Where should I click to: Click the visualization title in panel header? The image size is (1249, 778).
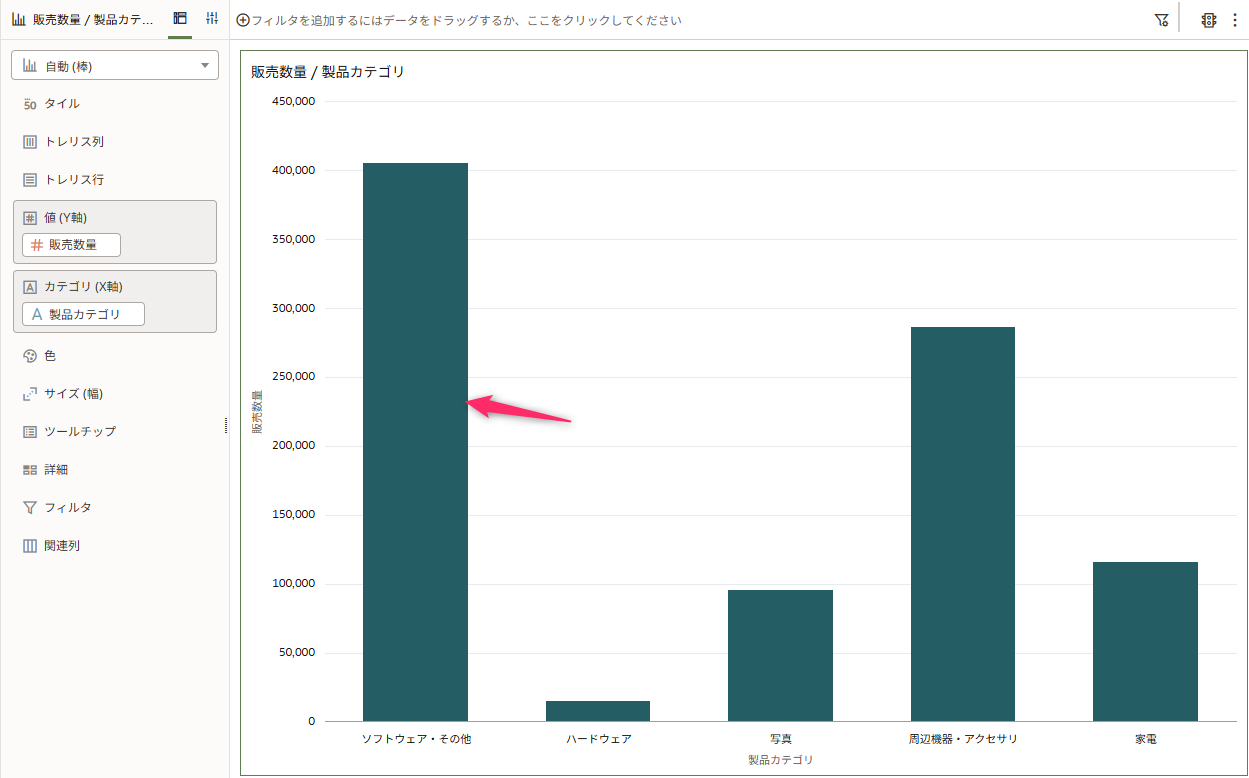(92, 19)
